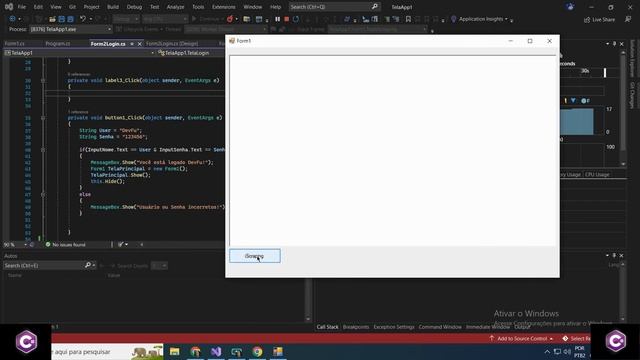Click the Live Share button
The width and height of the screenshot is (640, 360).
(599, 19)
